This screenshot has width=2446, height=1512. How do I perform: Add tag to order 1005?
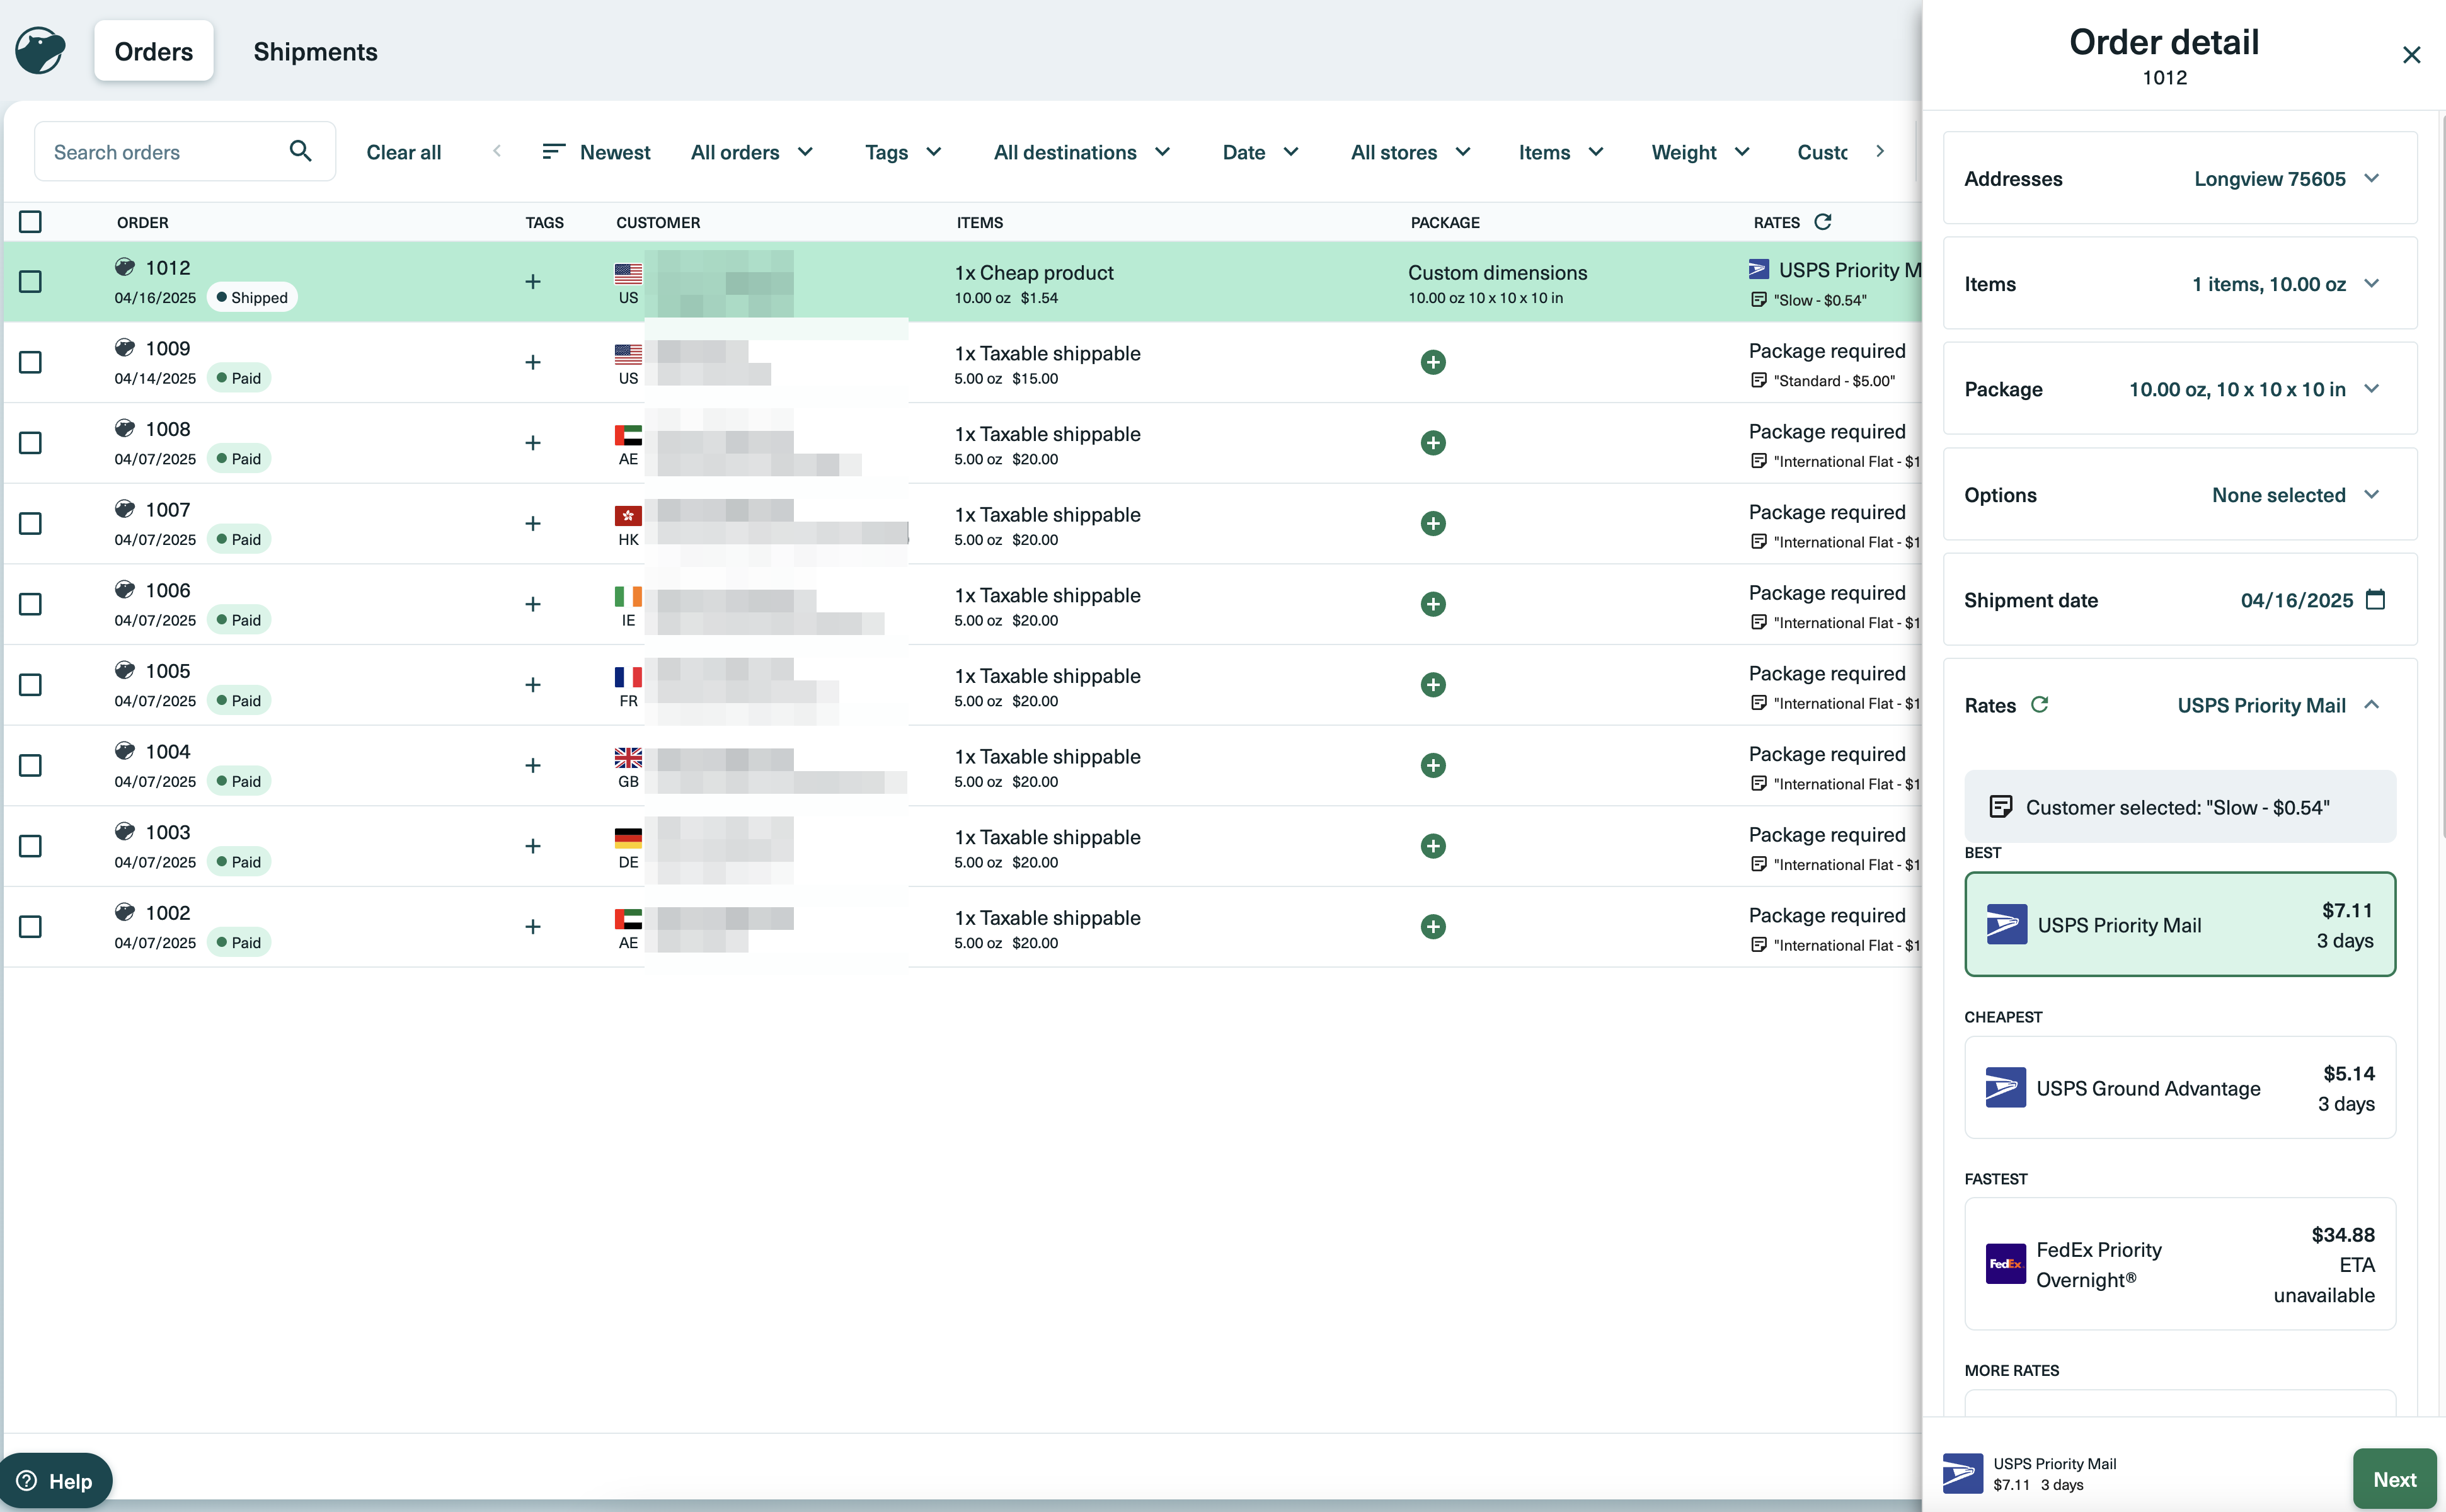click(x=533, y=685)
